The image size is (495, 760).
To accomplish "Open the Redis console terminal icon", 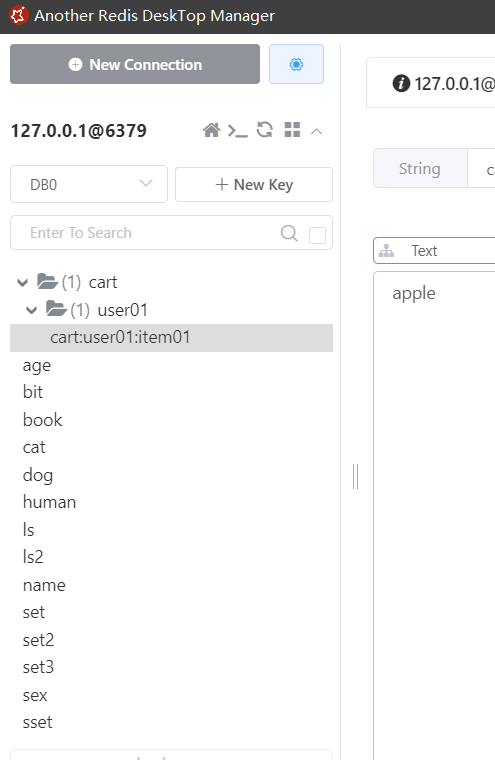I will pyautogui.click(x=238, y=131).
